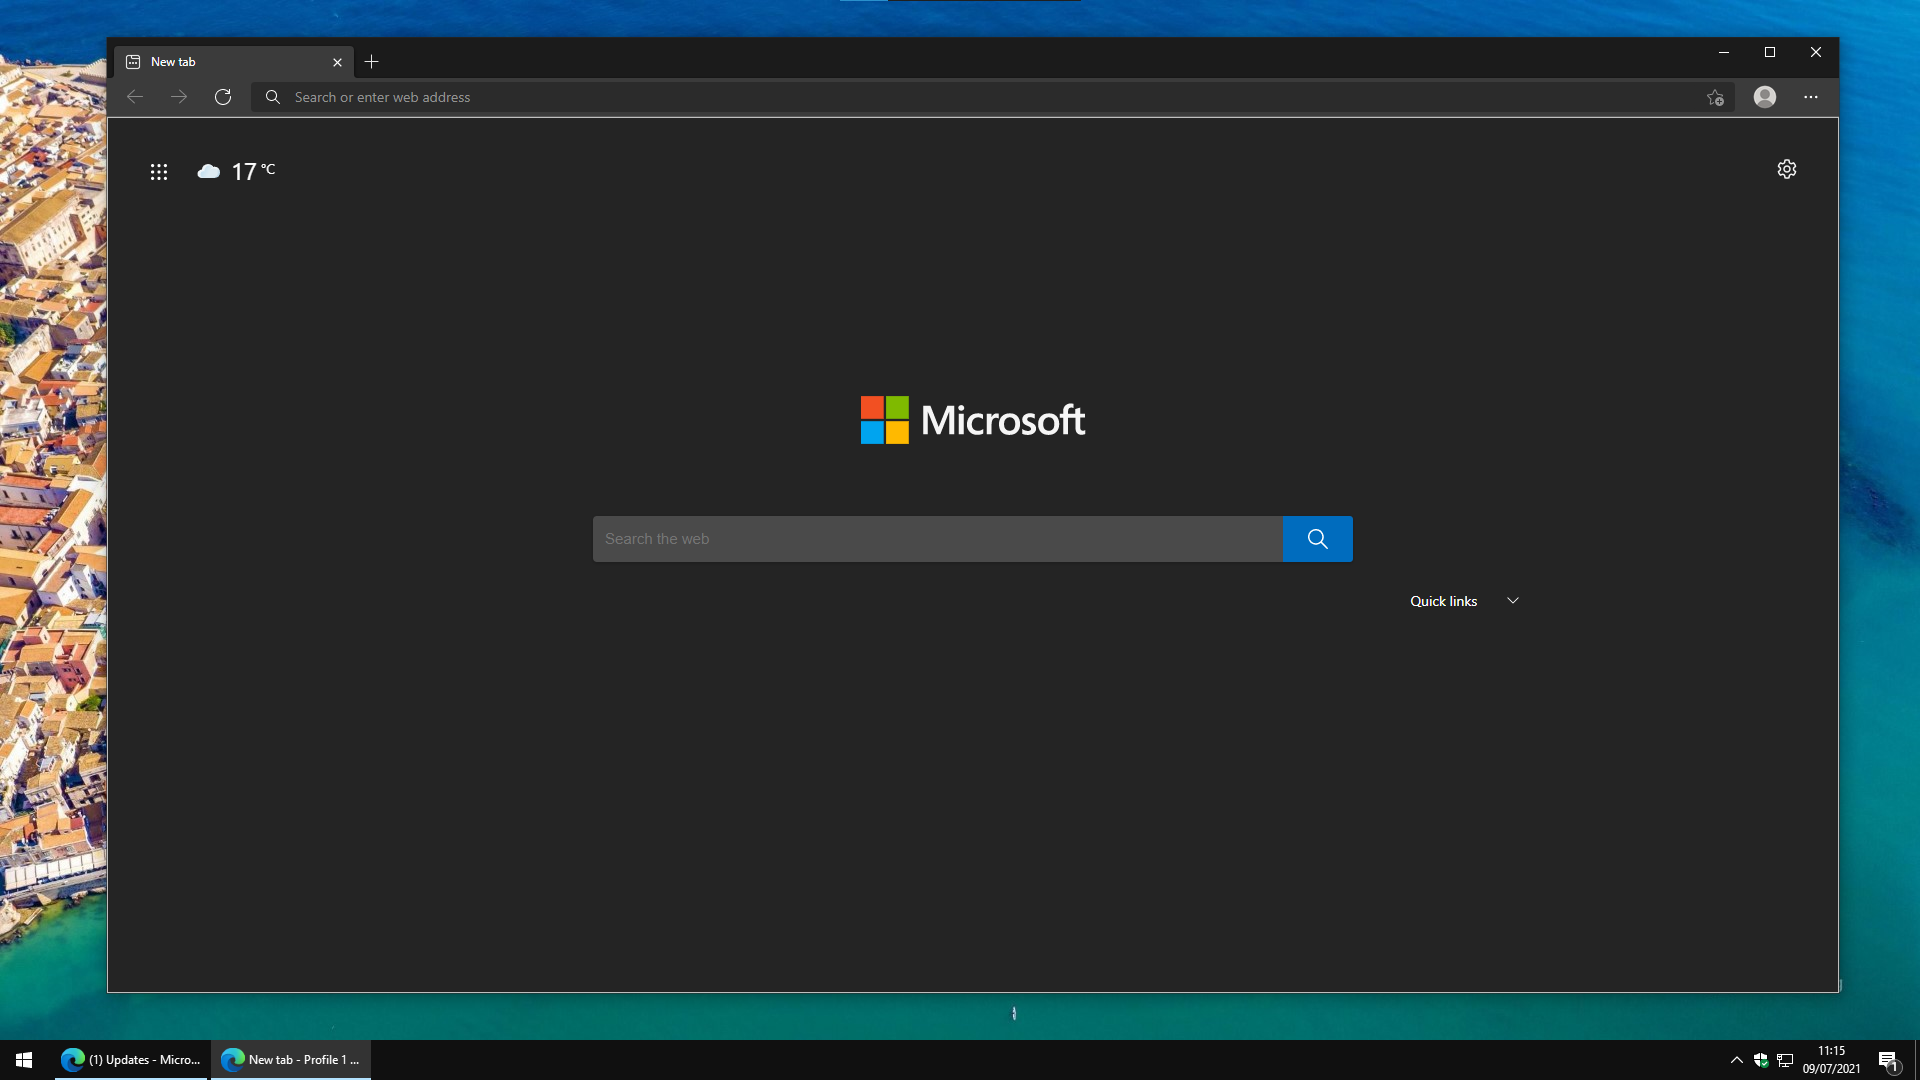Close the New tab tab
The image size is (1920, 1080).
pos(337,62)
